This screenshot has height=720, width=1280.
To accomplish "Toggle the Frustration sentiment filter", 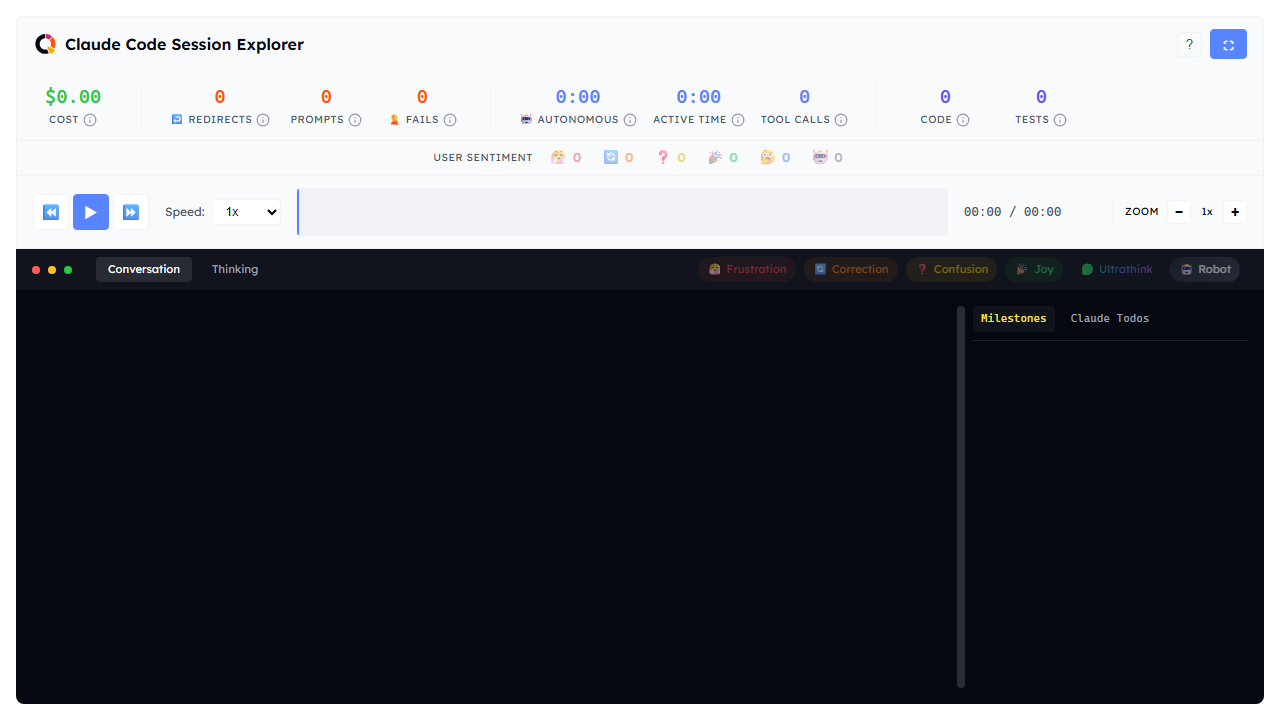I will pos(747,269).
